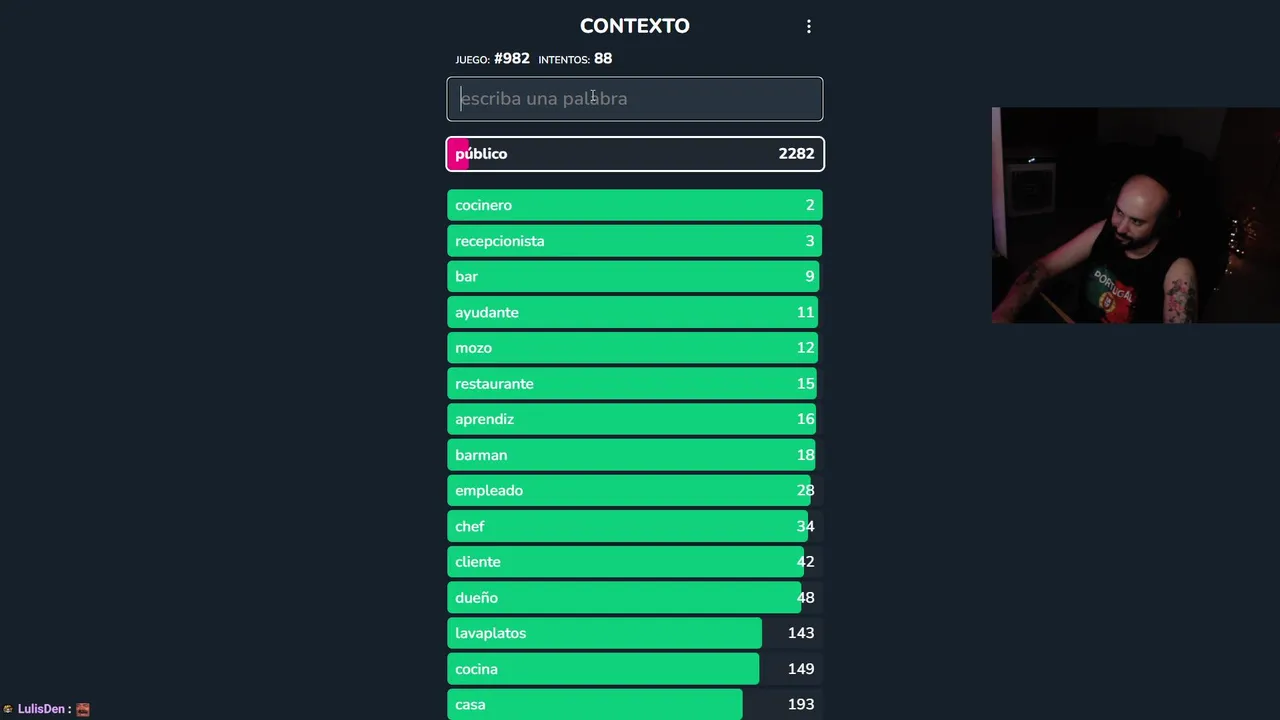Image resolution: width=1280 pixels, height=720 pixels.
Task: Select the 'casa' guess entry
Action: pyautogui.click(x=635, y=704)
